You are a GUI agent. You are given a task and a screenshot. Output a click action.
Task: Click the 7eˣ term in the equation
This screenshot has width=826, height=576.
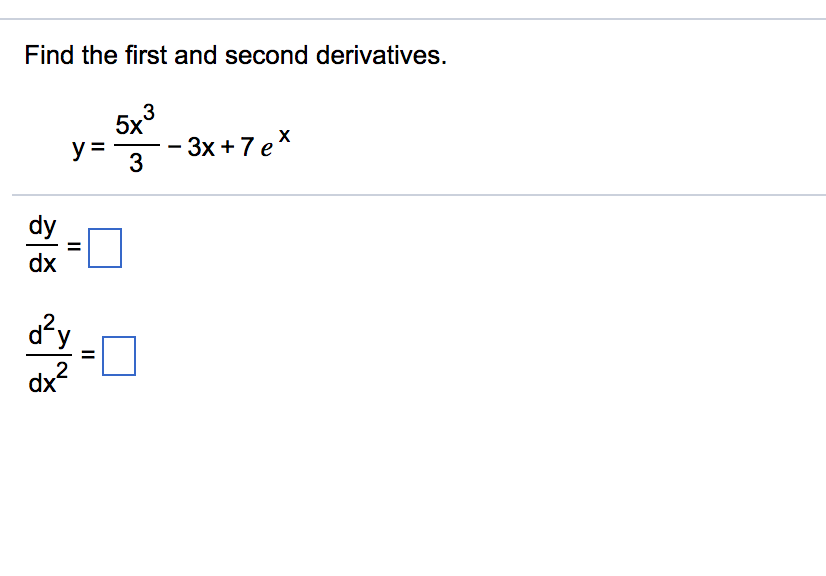(x=264, y=146)
